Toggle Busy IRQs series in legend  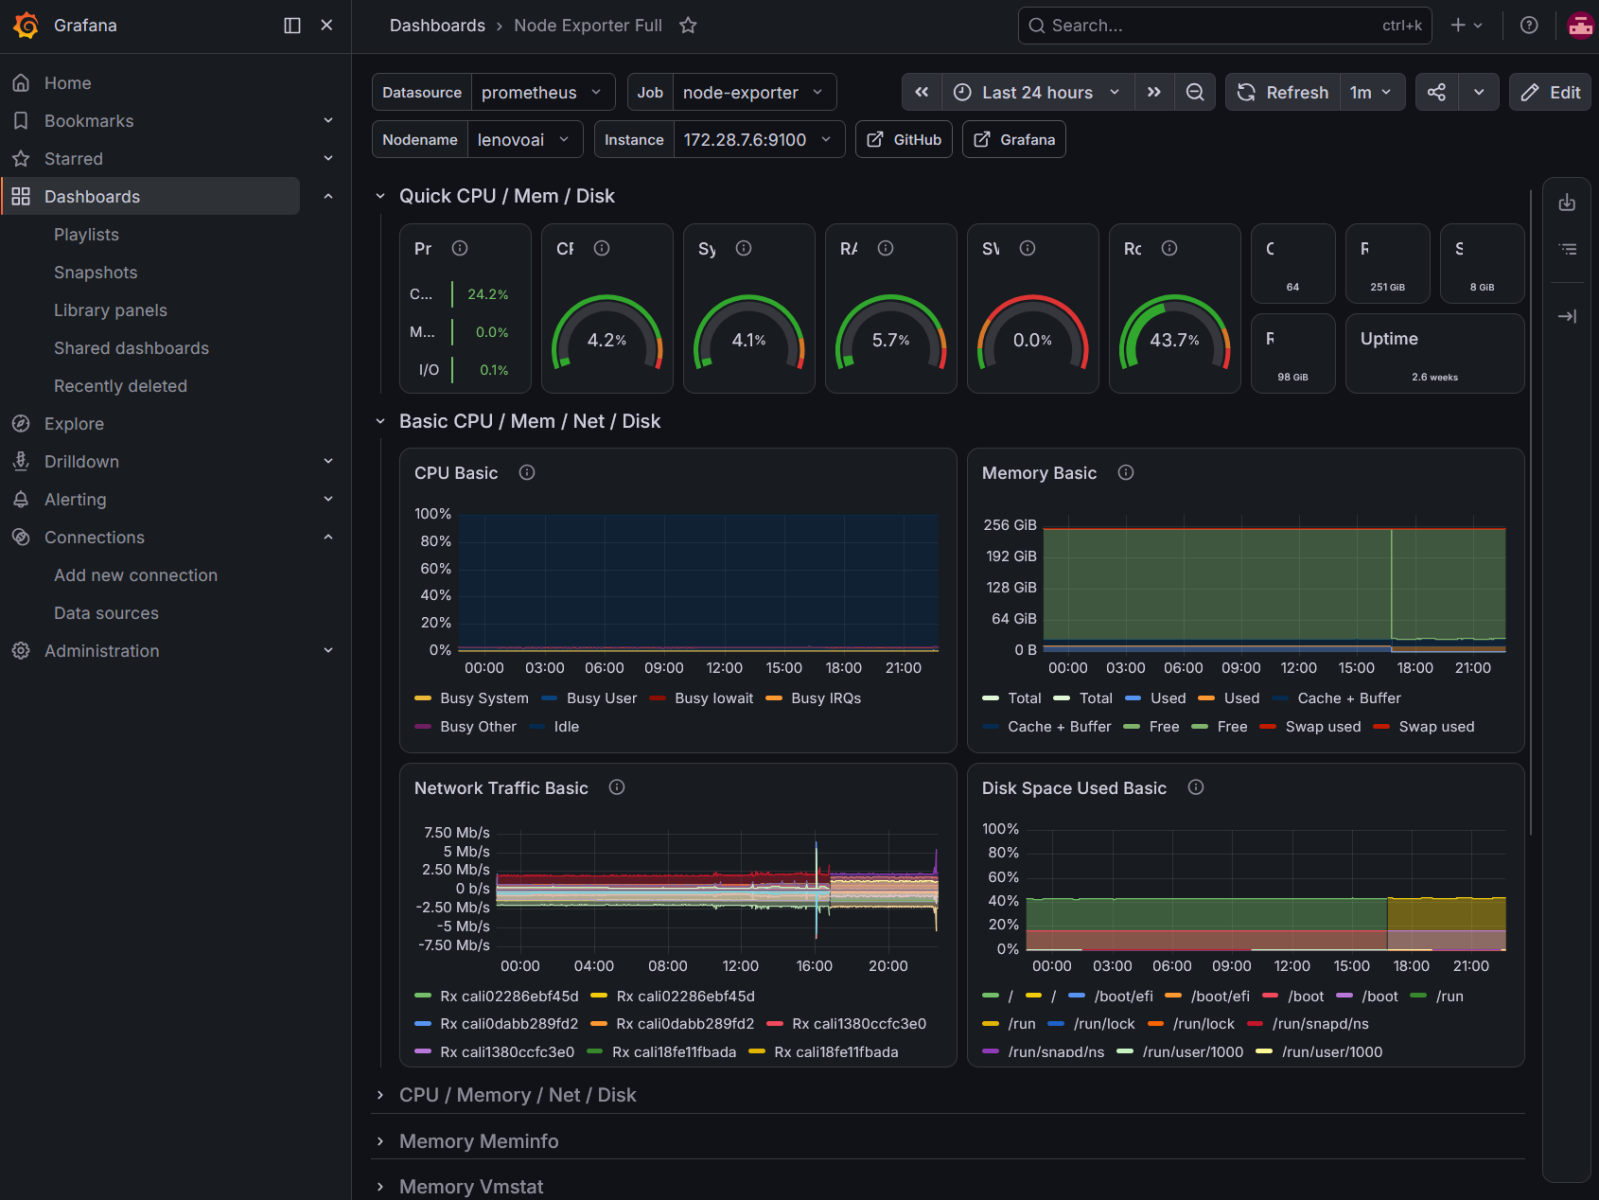click(826, 698)
